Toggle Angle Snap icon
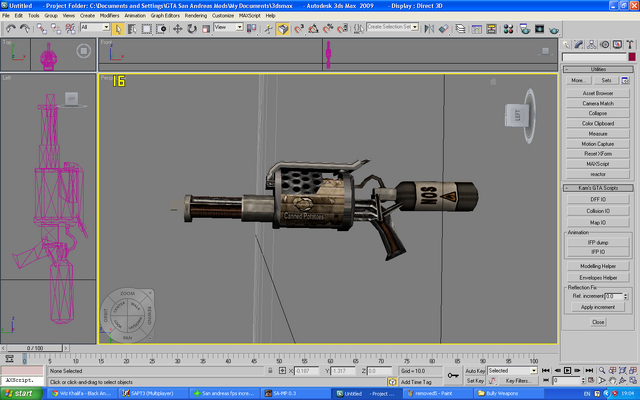The image size is (640, 400). pyautogui.click(x=313, y=29)
